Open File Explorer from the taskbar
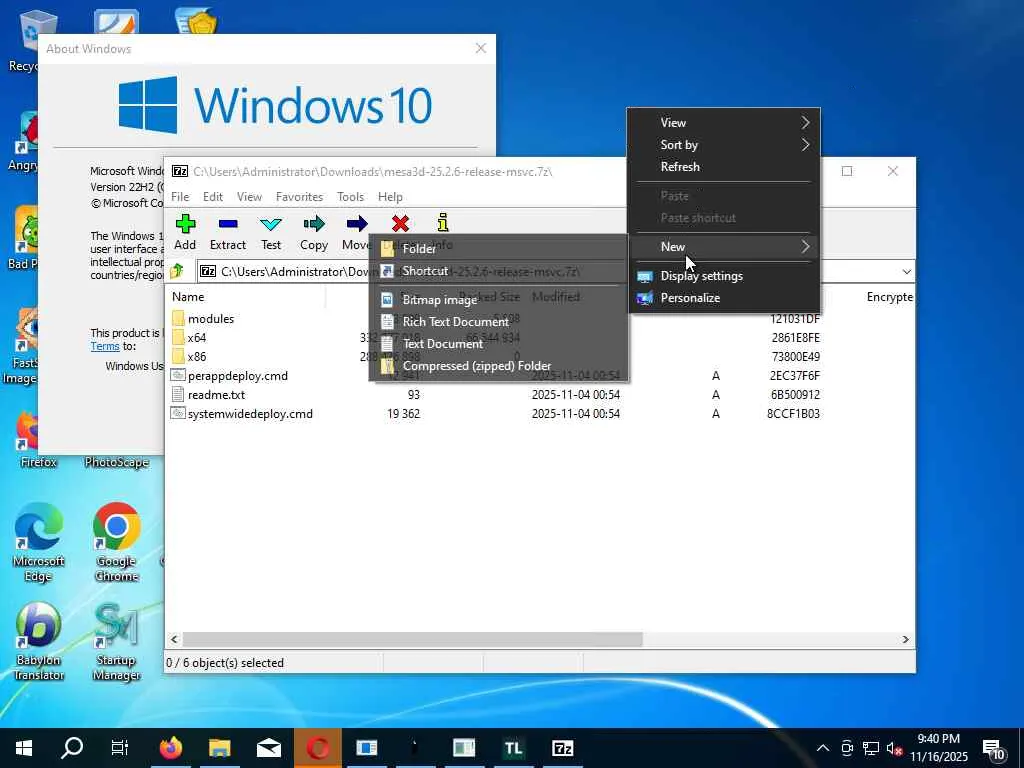The image size is (1024, 768). tap(220, 748)
